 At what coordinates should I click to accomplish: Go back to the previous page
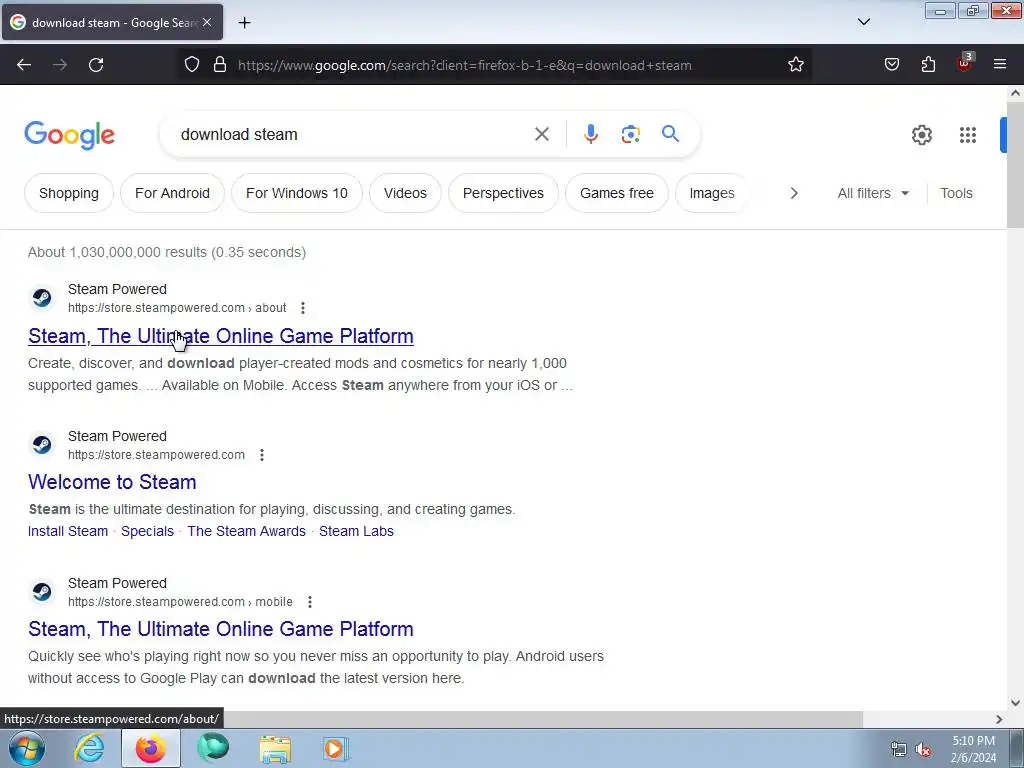click(24, 65)
